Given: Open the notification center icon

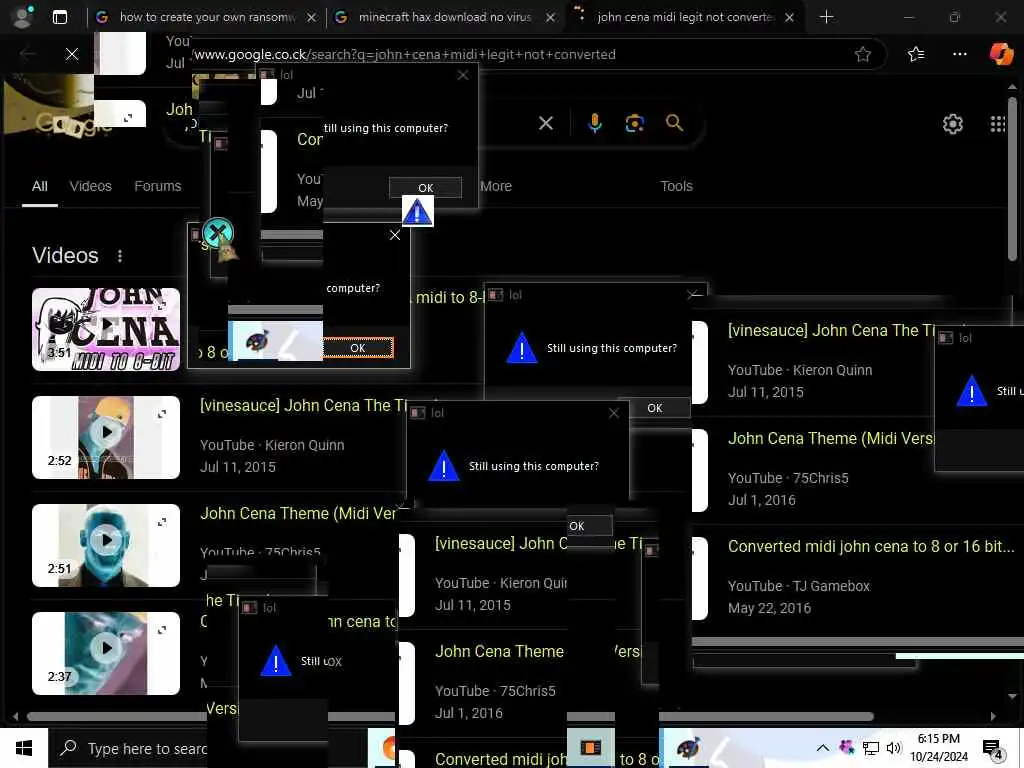Looking at the screenshot, I should (993, 748).
